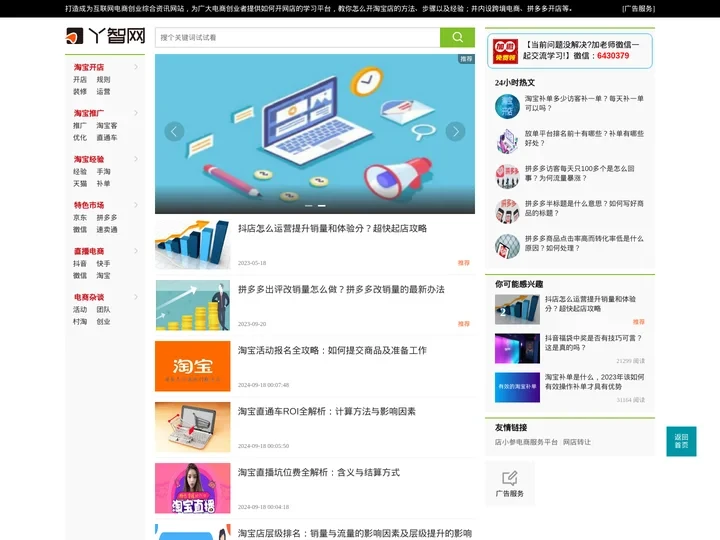Open the 淘宝推广 menu heading
The width and height of the screenshot is (720, 540).
pos(89,113)
